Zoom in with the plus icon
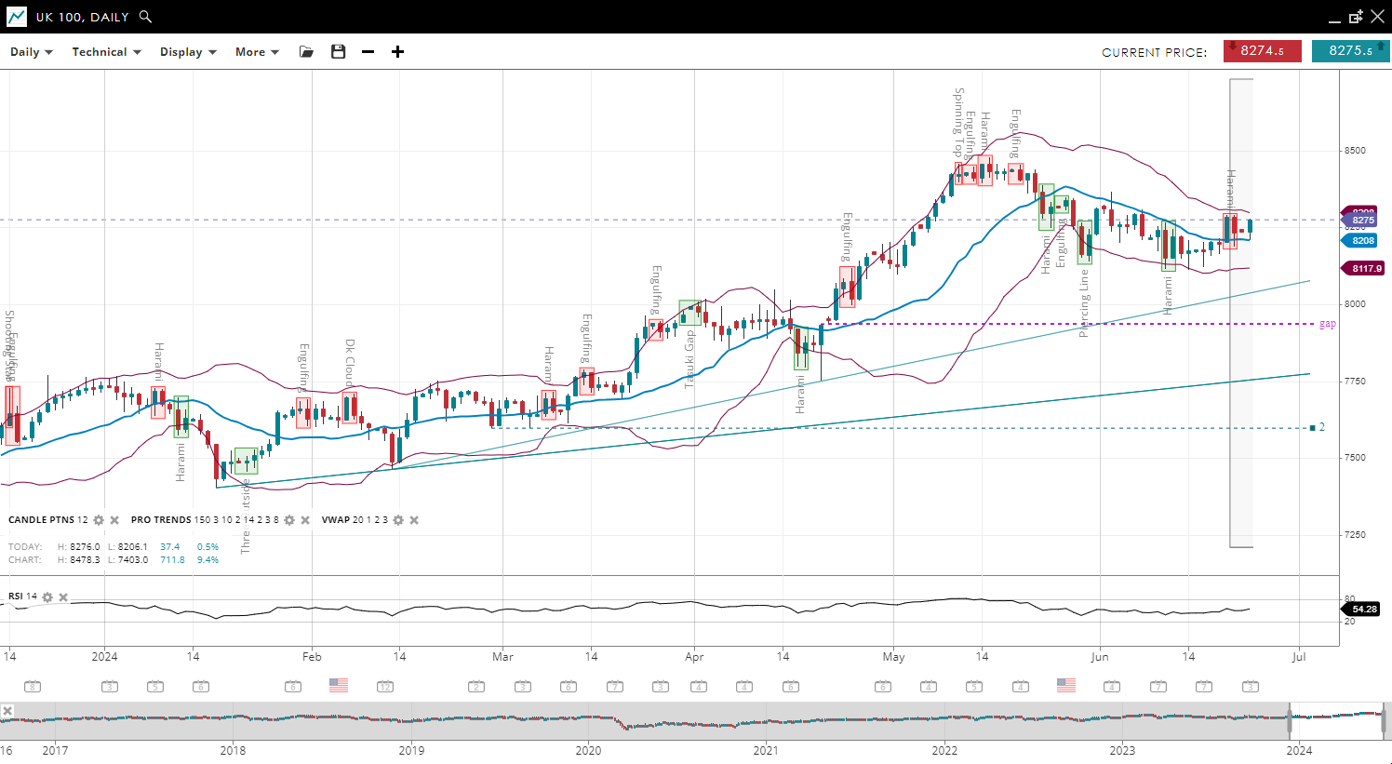 (x=398, y=52)
